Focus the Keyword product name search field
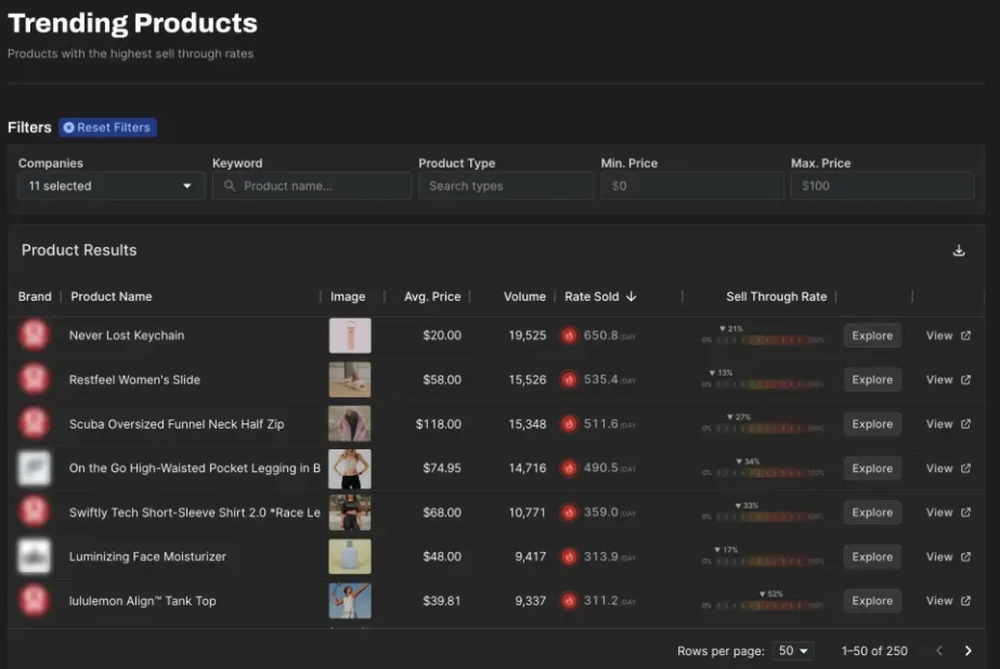The image size is (1000, 669). [x=311, y=186]
